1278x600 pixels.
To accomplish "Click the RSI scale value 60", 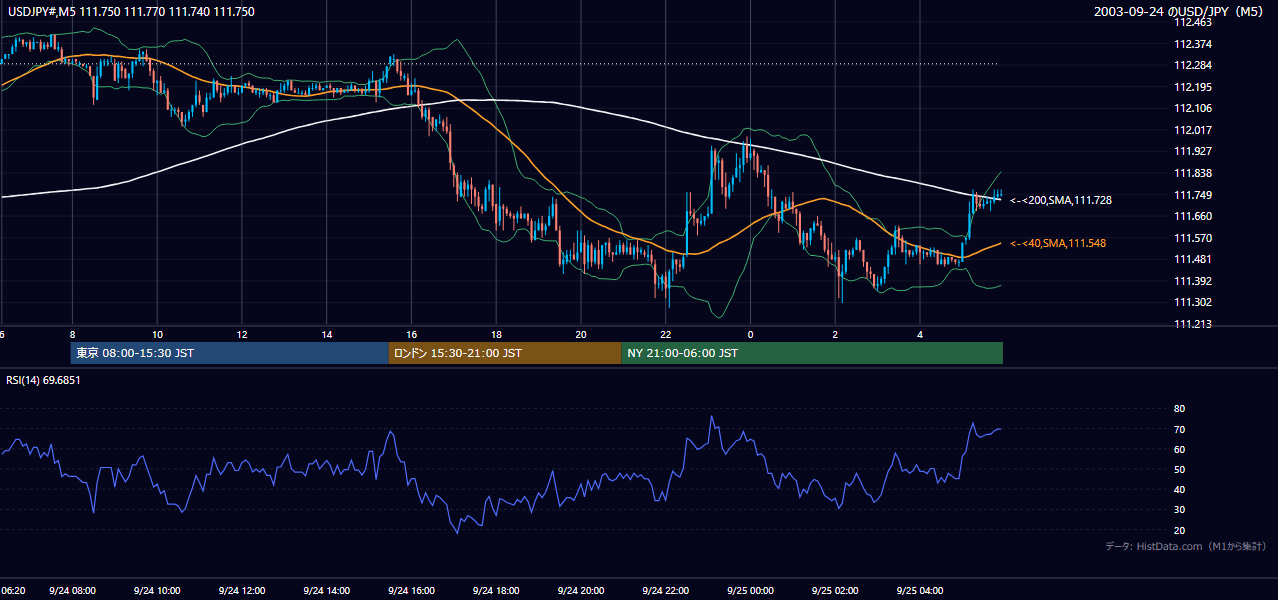I will click(1179, 449).
